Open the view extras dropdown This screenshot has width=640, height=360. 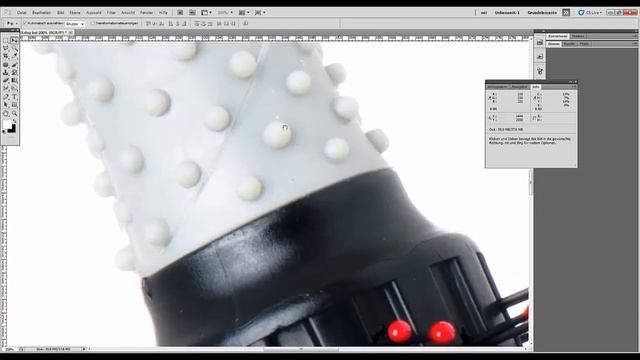(207, 13)
